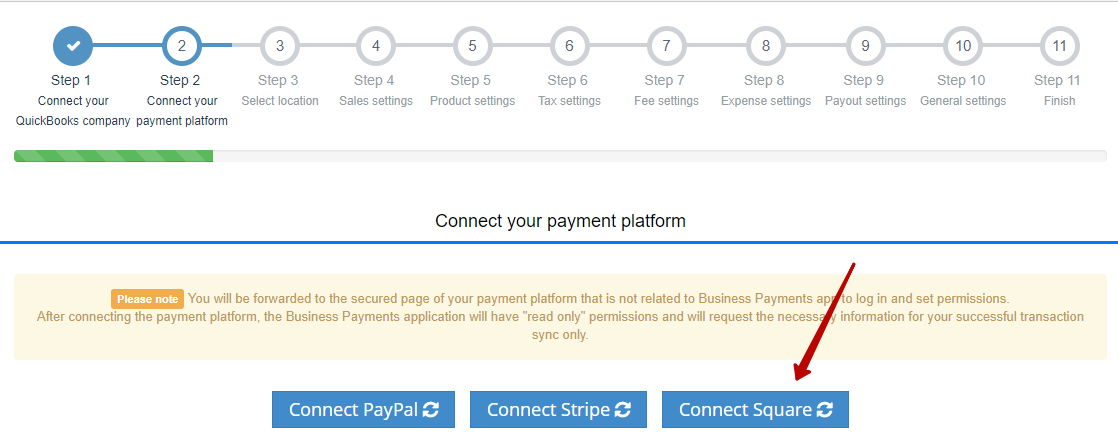Go to Step 4 Sales settings circle
Viewport: 1118px width, 442px height.
click(x=376, y=46)
